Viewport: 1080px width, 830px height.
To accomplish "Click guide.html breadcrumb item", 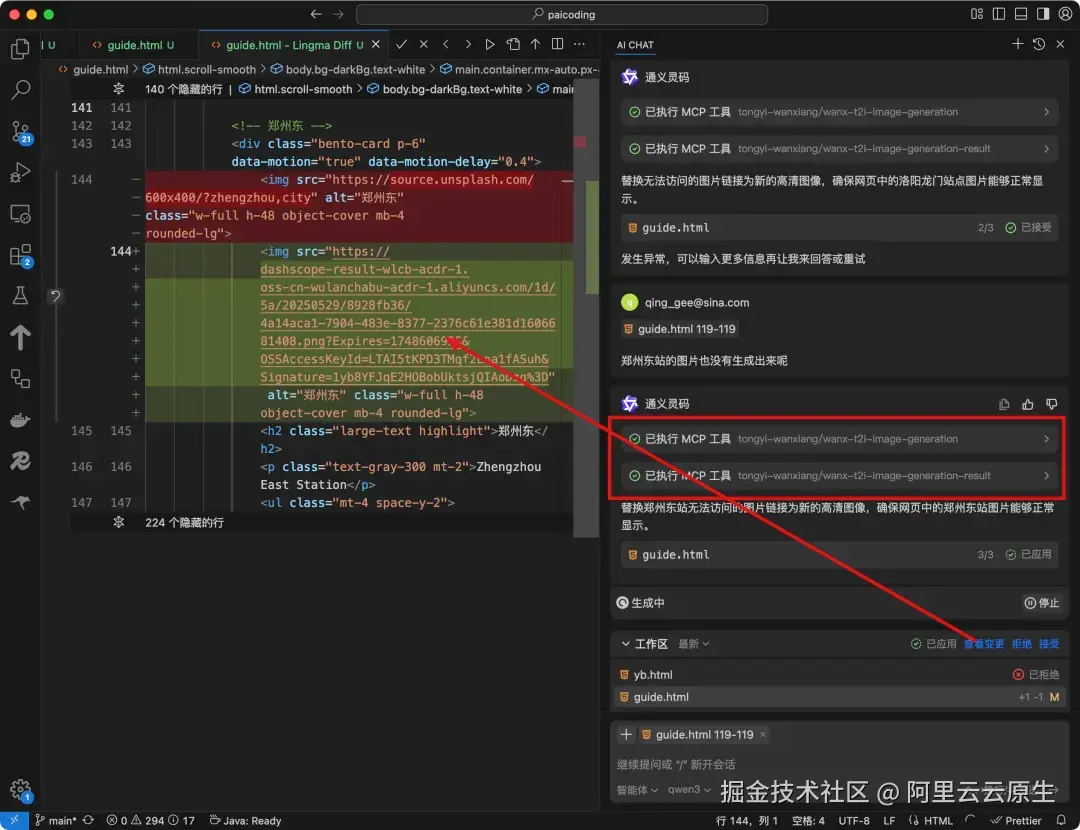I will click(101, 69).
